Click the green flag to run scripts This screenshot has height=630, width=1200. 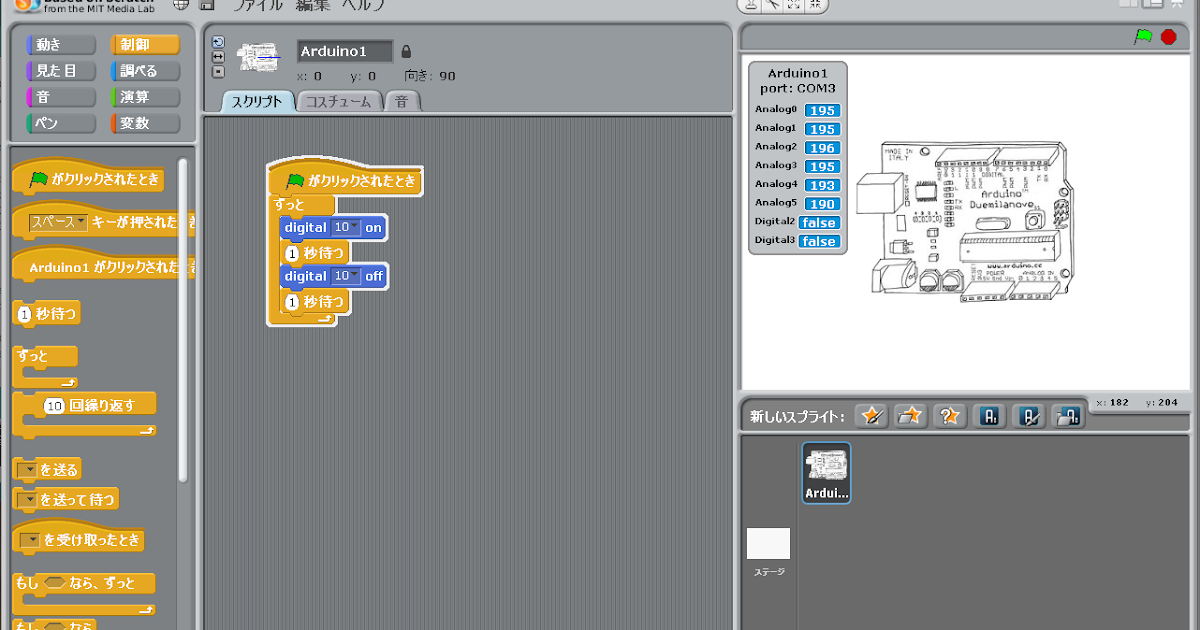tap(1141, 35)
